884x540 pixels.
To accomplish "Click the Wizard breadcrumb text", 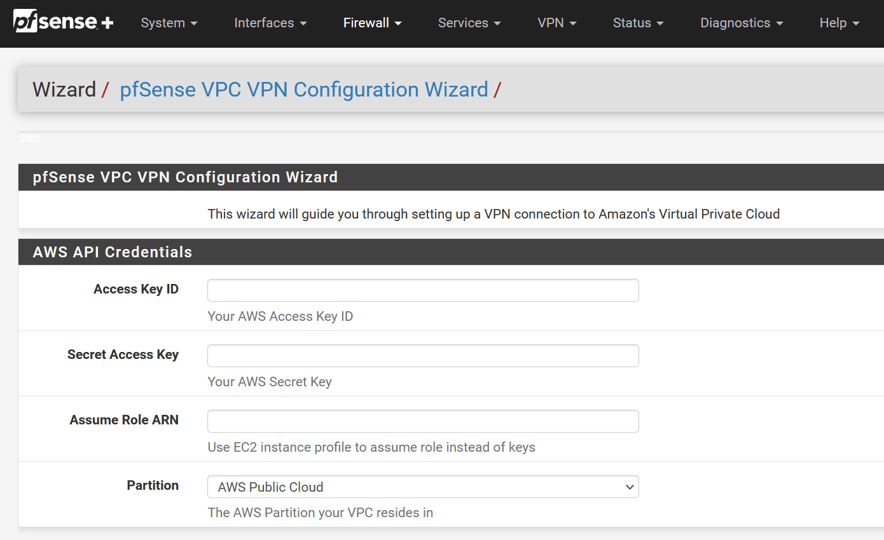I will (64, 90).
